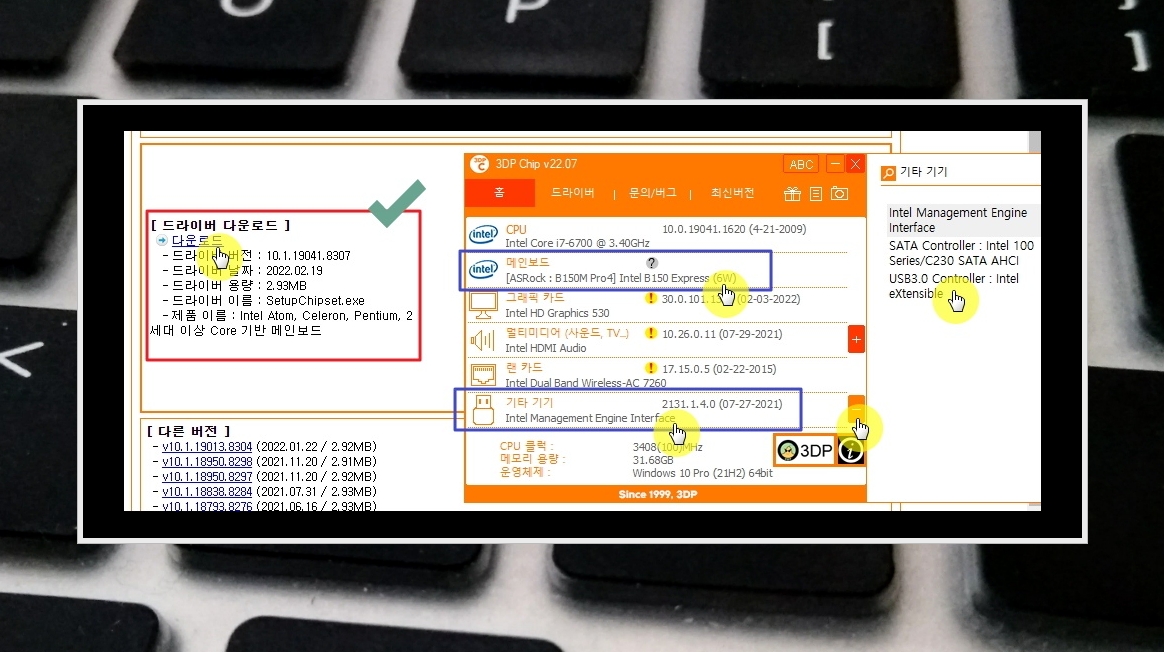The width and height of the screenshot is (1164, 652).
Task: Open the 드라이버 tab
Action: point(572,193)
